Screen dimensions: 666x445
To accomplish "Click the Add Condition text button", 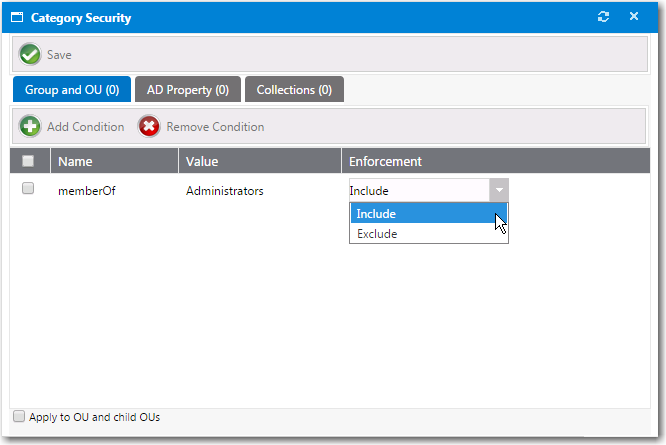I will click(x=86, y=127).
